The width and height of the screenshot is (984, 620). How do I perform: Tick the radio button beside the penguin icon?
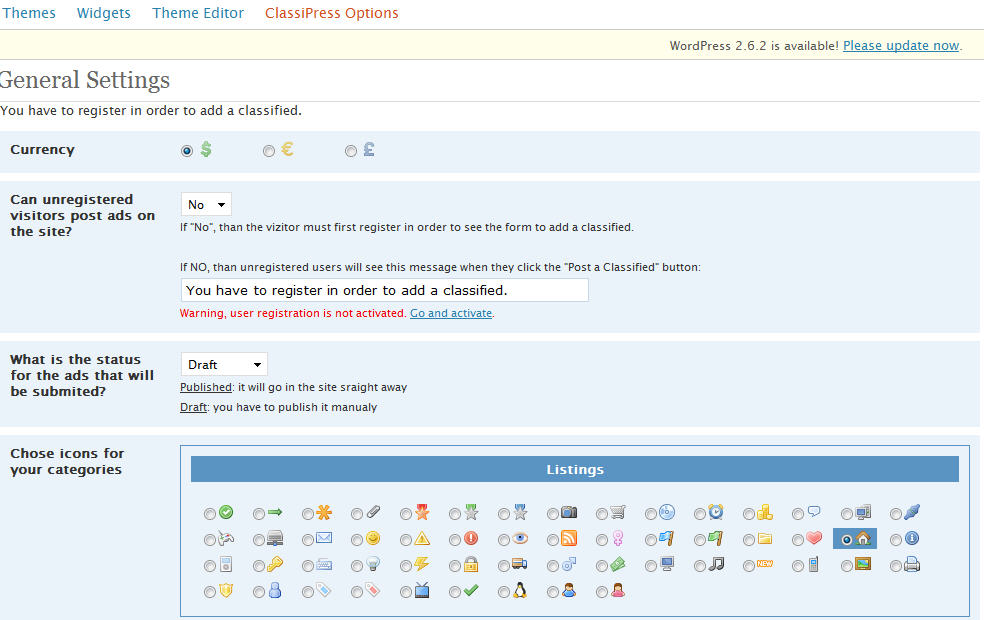tap(503, 592)
